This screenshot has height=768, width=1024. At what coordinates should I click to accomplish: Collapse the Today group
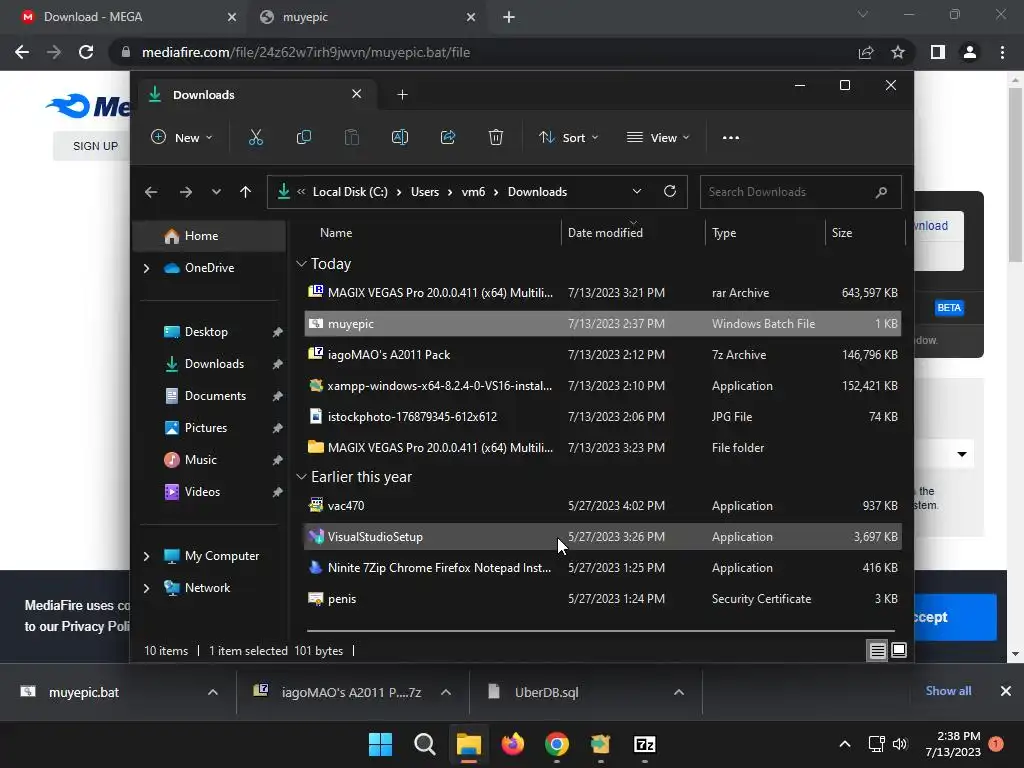[301, 264]
